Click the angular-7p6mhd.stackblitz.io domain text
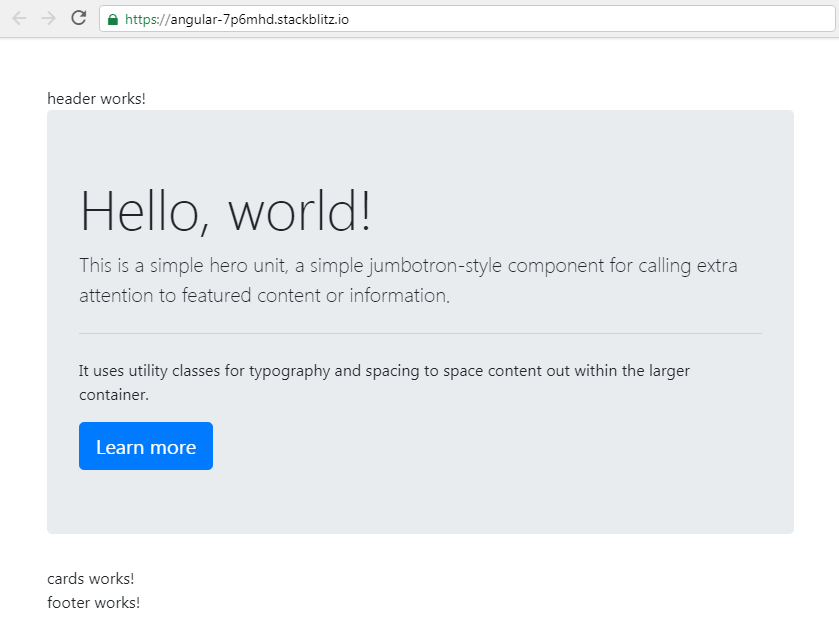This screenshot has height=638, width=839. pos(260,20)
